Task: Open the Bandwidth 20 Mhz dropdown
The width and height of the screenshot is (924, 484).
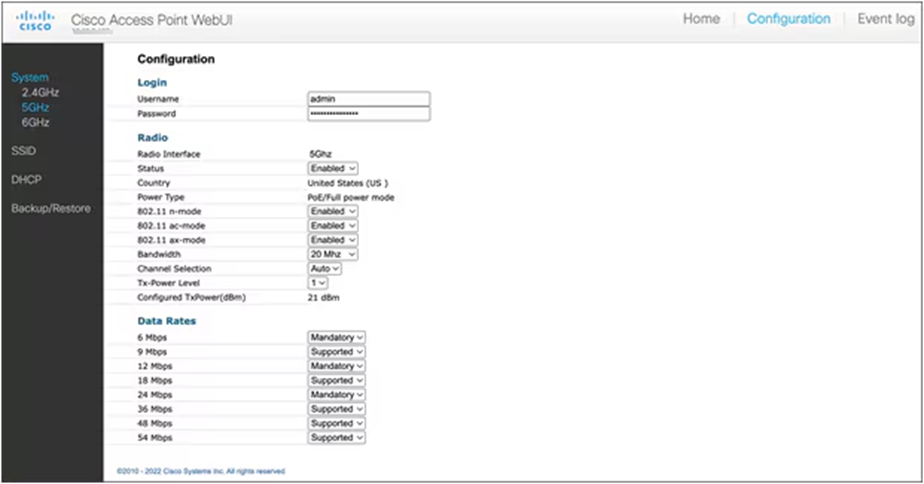Action: [x=333, y=254]
